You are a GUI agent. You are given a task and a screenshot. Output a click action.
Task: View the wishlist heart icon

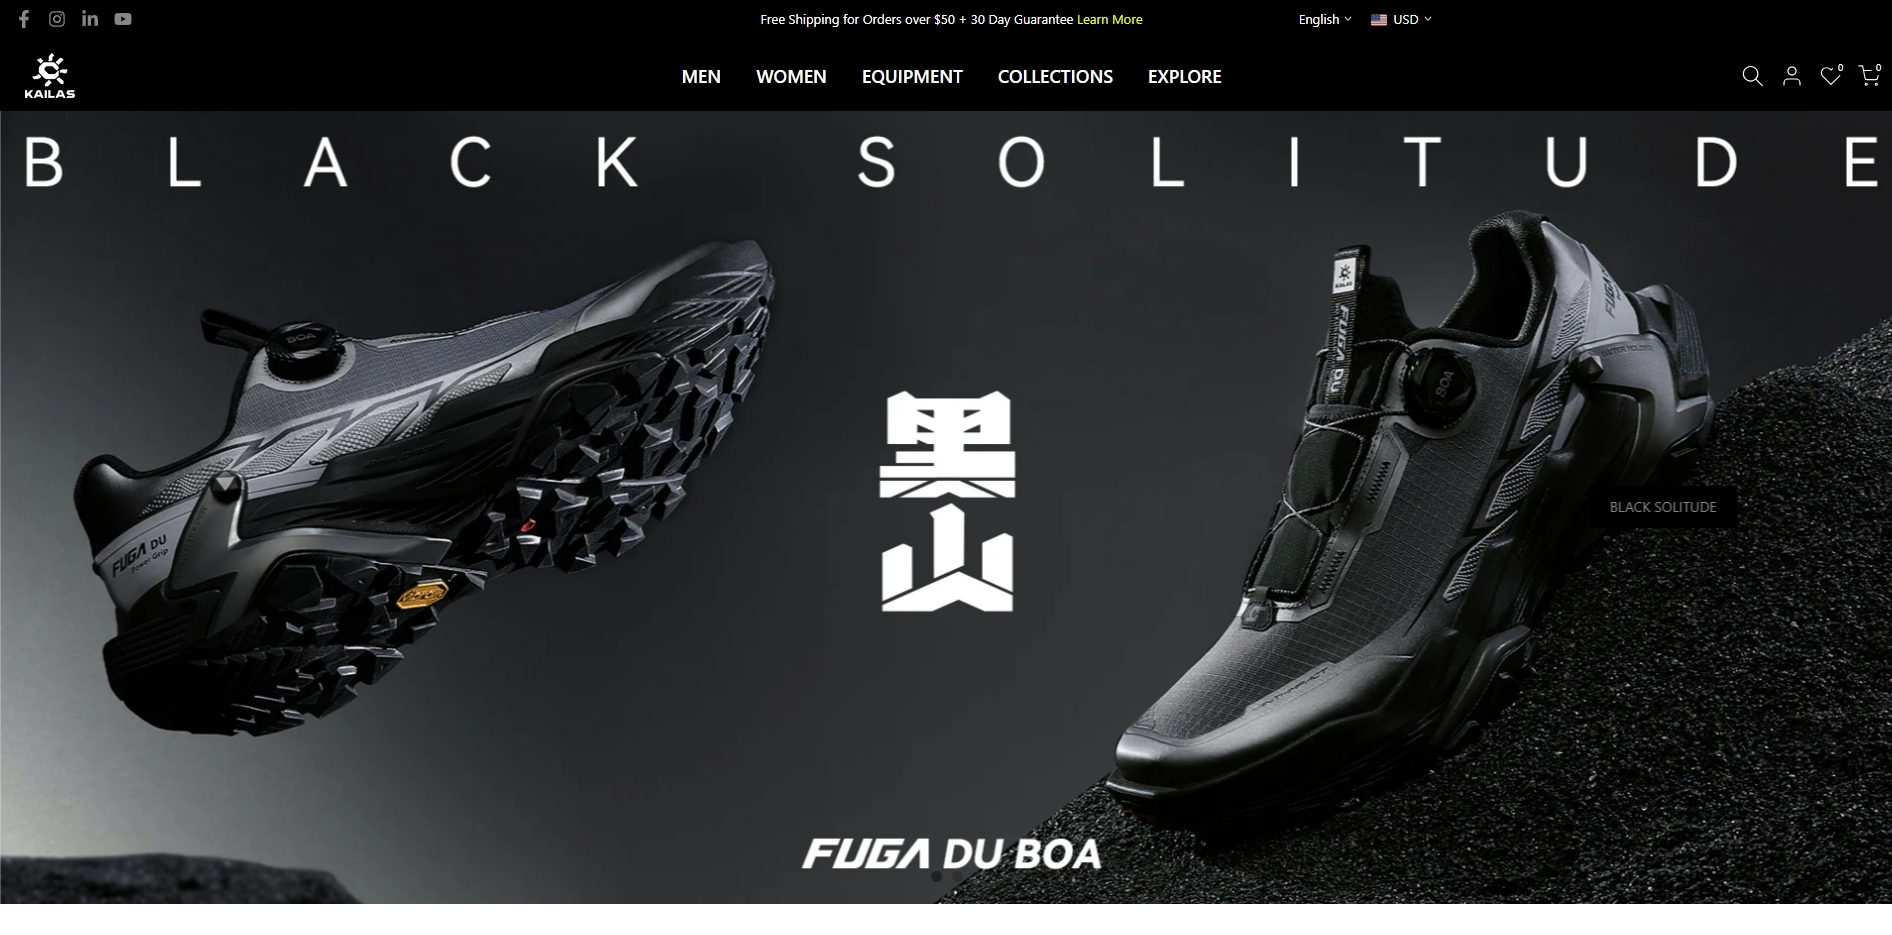point(1830,76)
